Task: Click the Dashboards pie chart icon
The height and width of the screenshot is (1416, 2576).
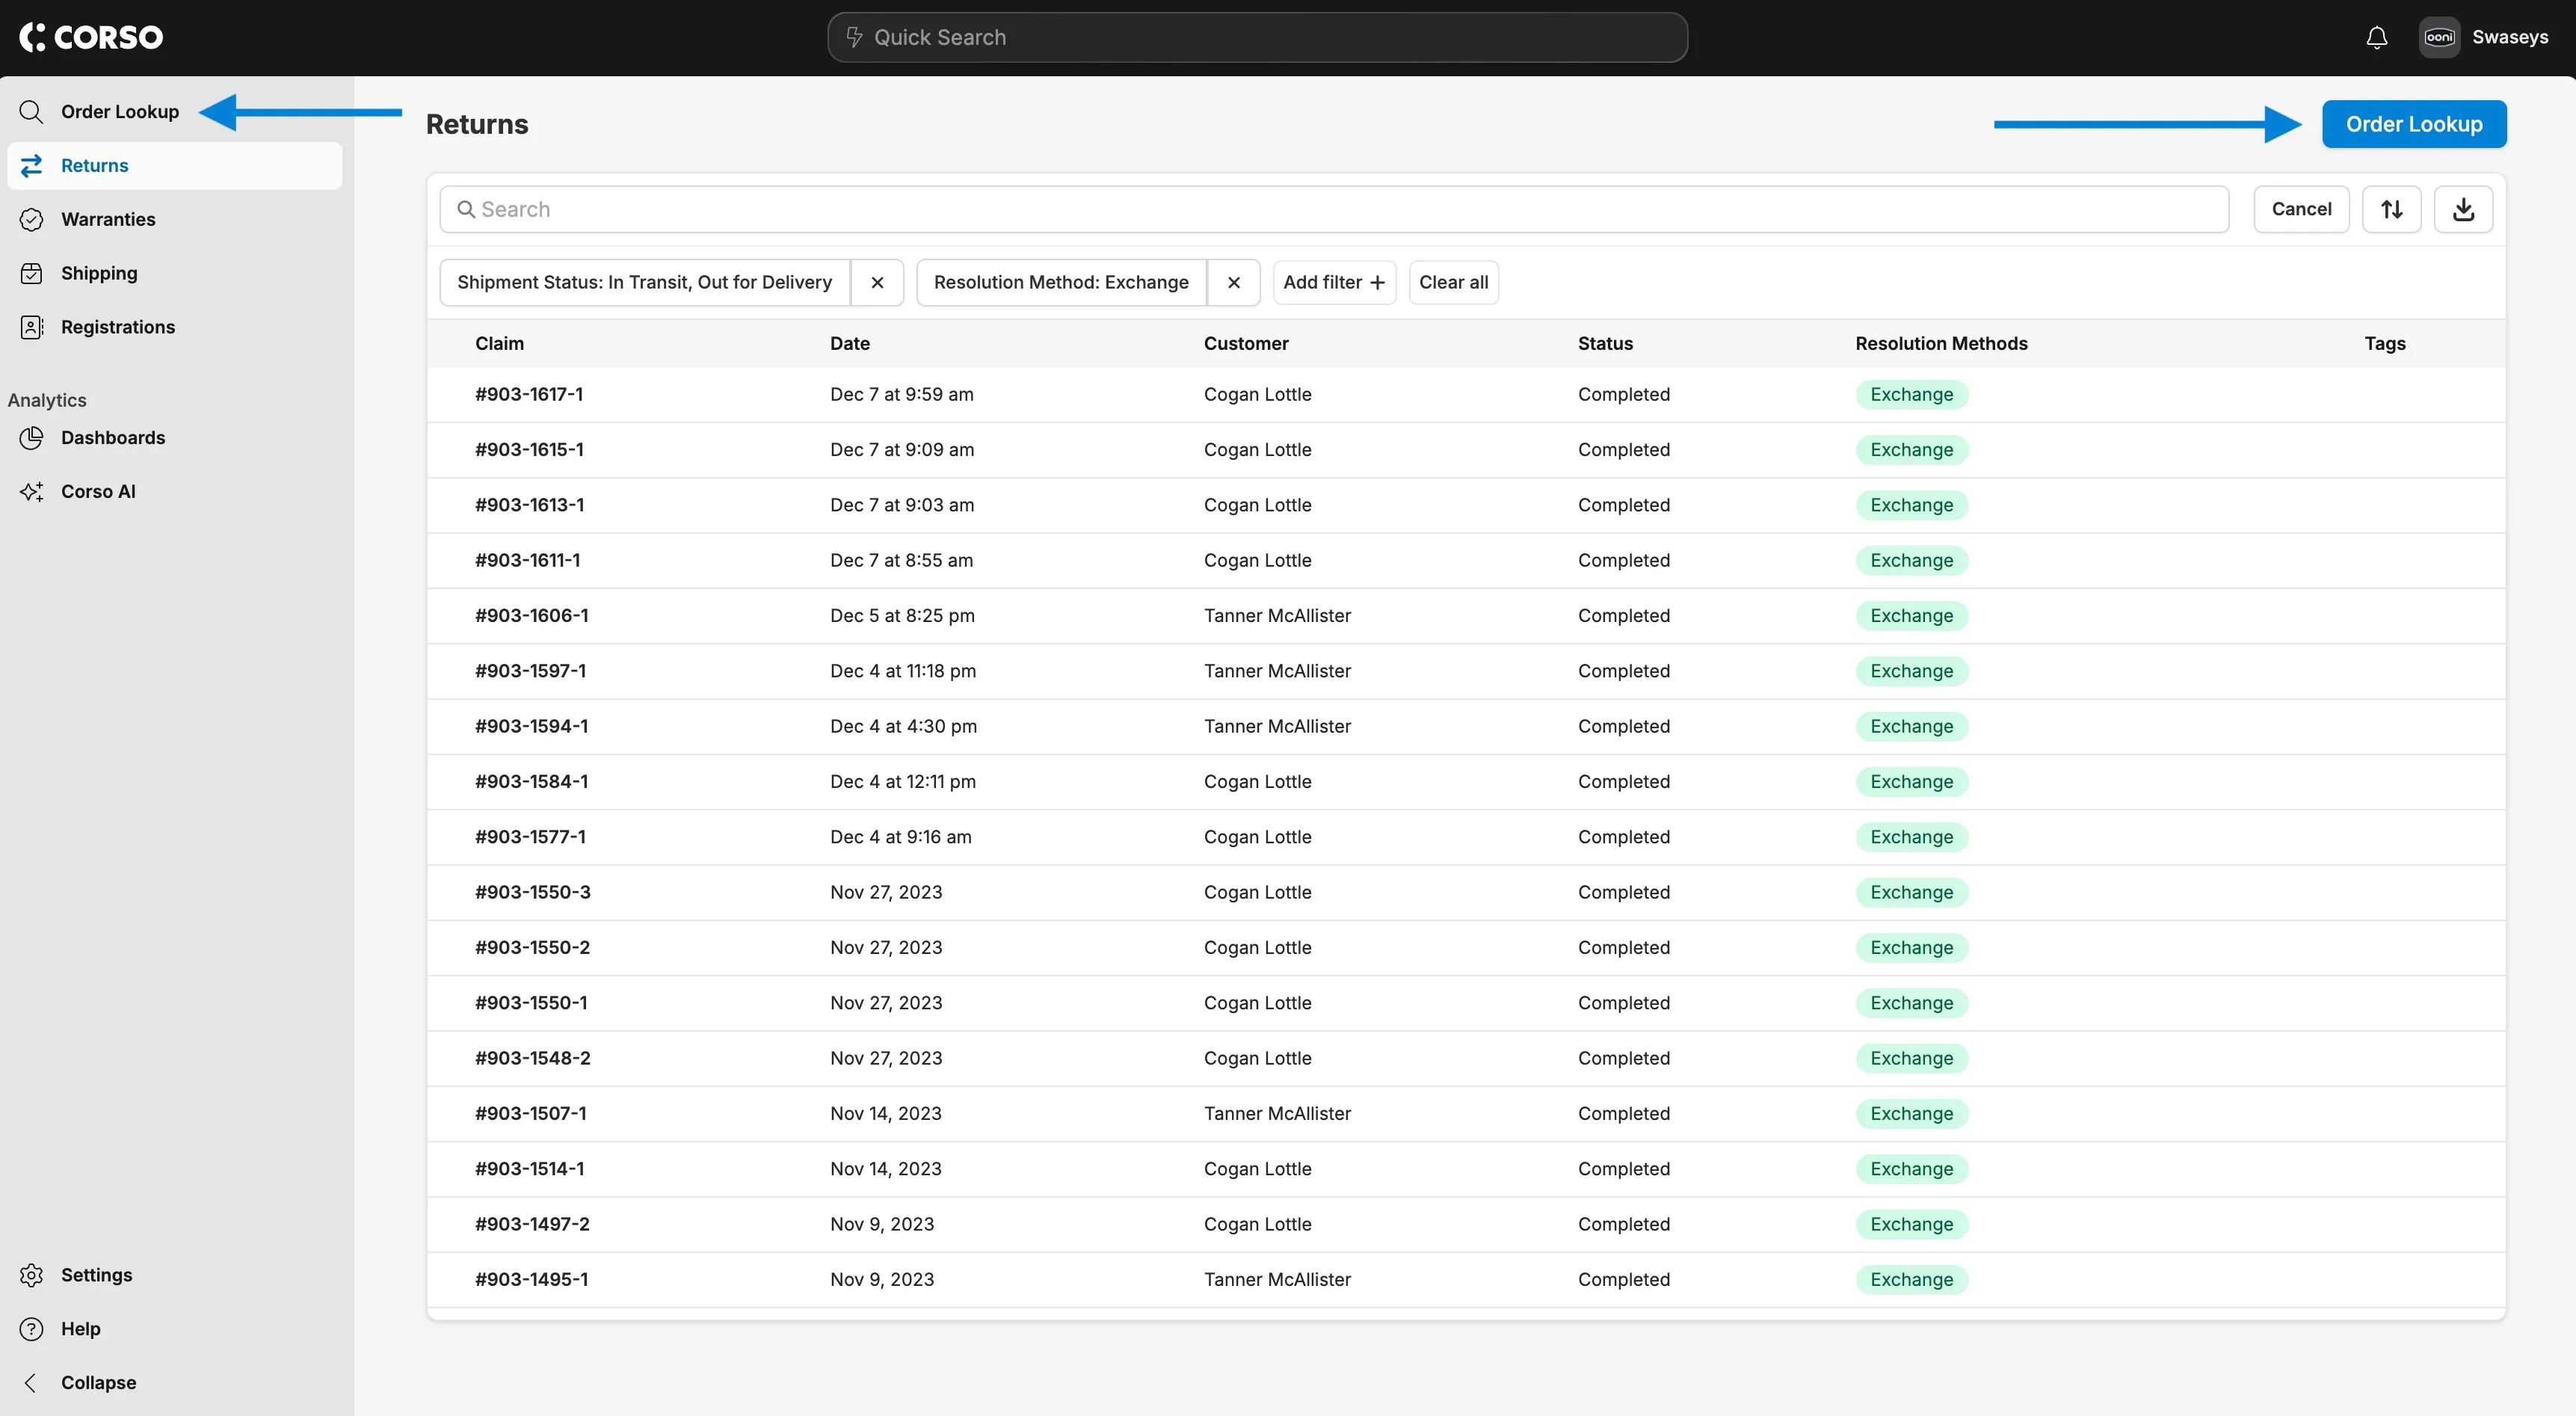Action: 31,437
